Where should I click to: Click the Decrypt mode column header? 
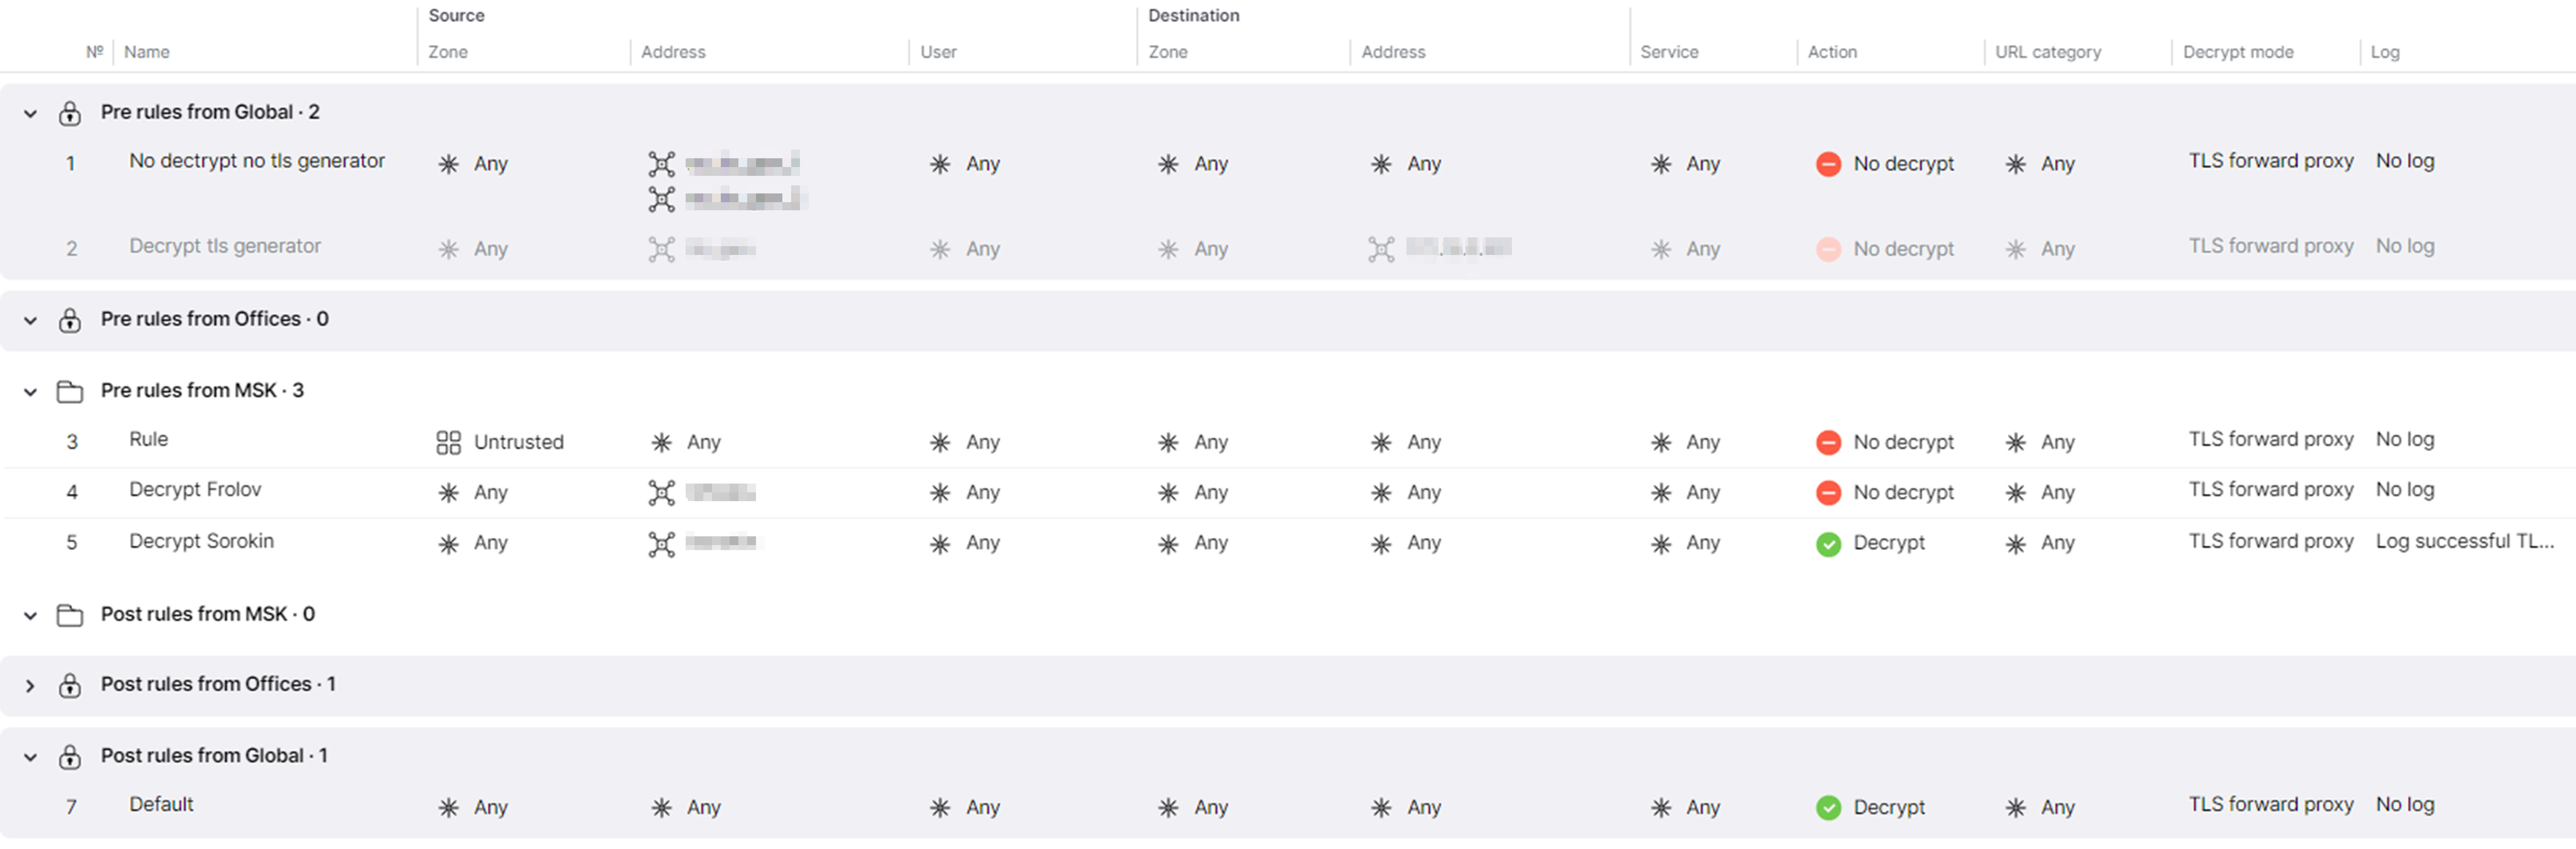coord(2238,52)
